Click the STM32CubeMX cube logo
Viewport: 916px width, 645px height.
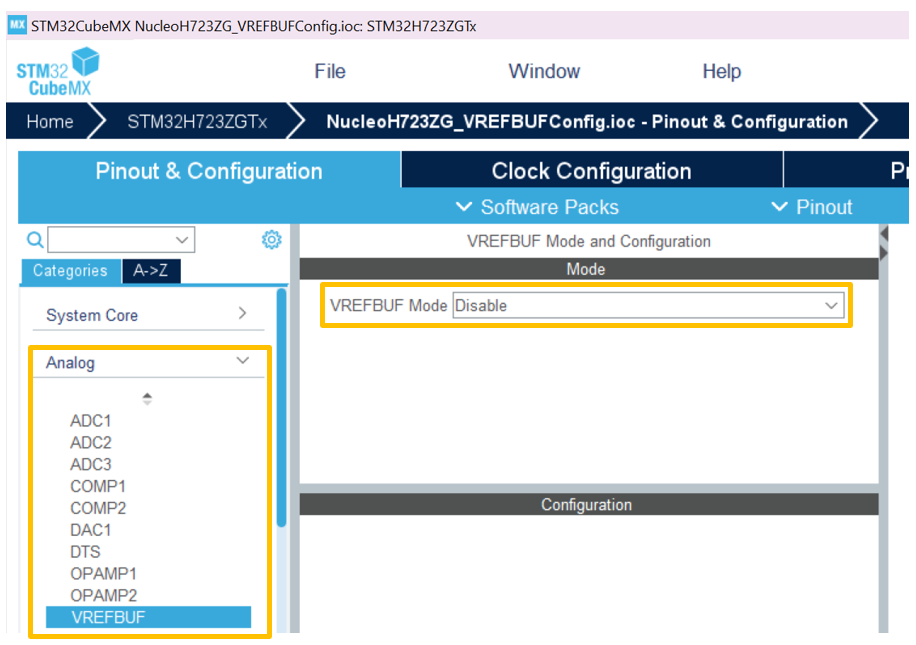click(x=58, y=72)
